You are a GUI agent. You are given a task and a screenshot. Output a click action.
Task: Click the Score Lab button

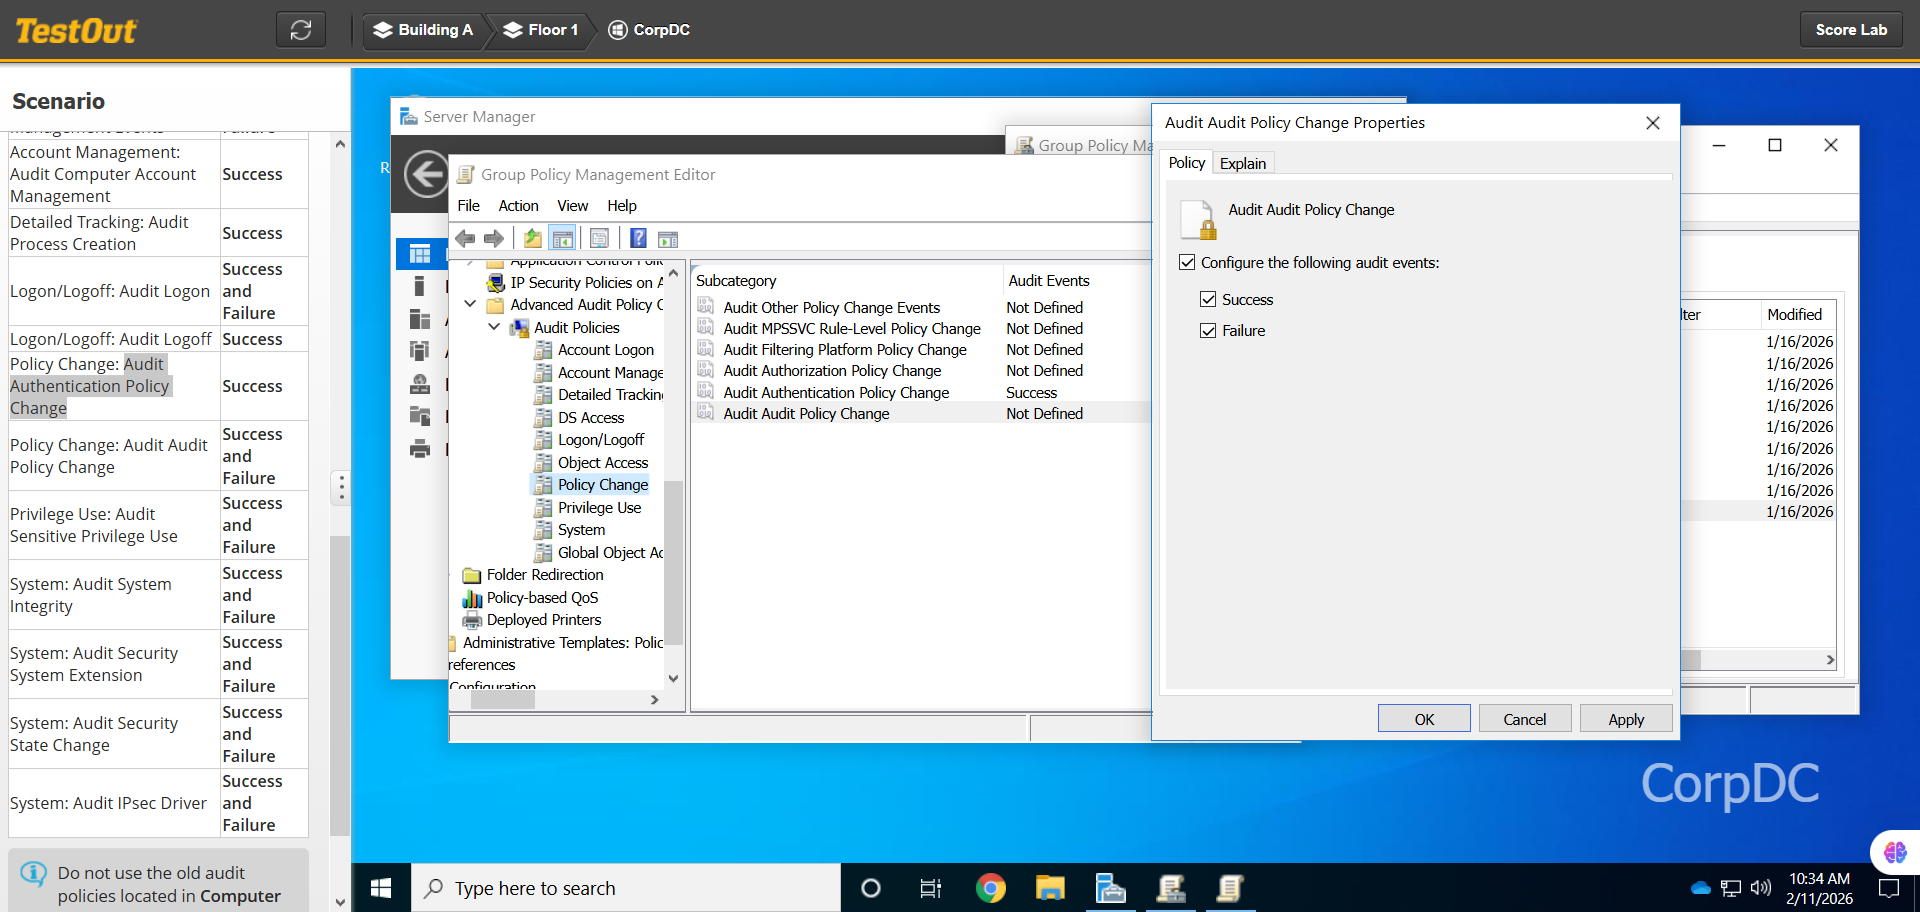coord(1850,30)
